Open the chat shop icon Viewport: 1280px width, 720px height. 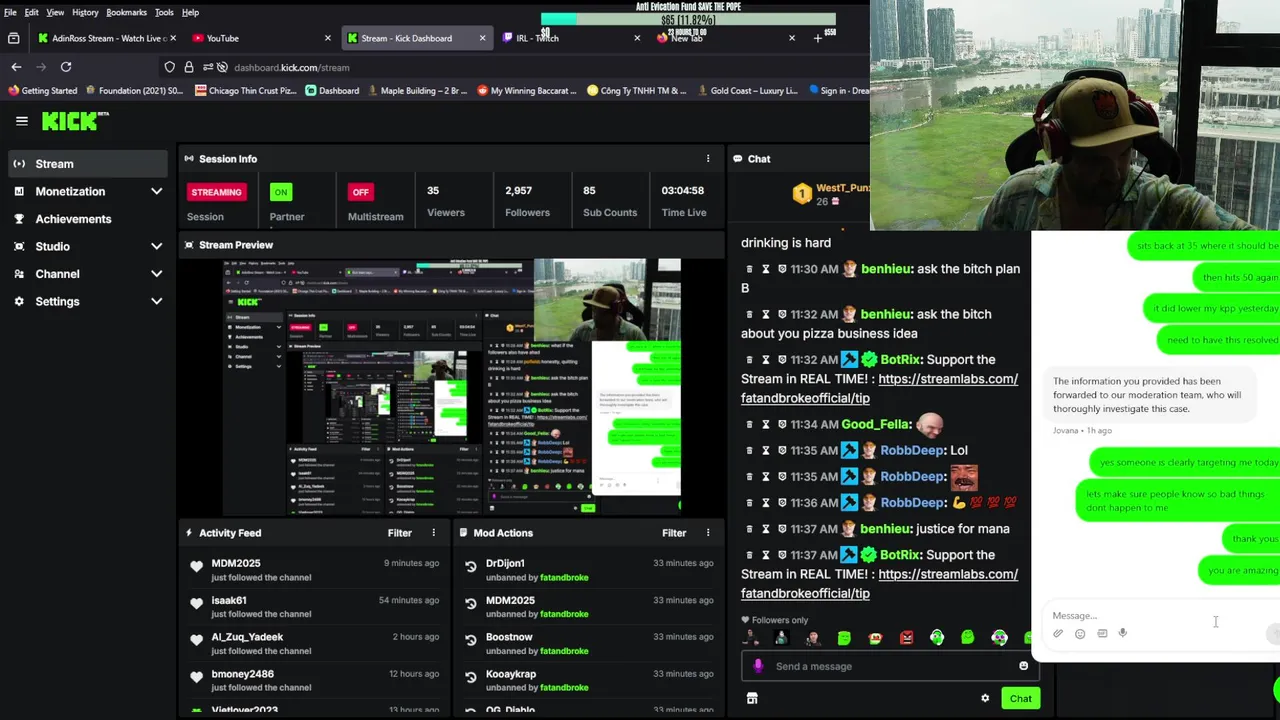(752, 699)
